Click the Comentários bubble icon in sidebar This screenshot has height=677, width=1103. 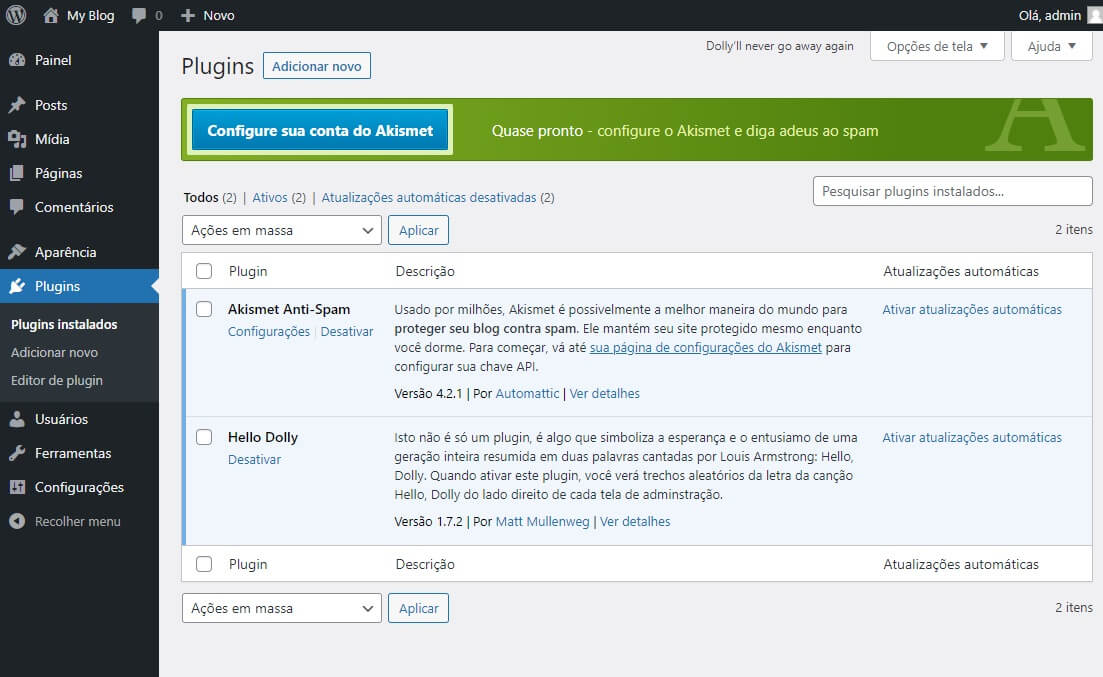click(17, 206)
